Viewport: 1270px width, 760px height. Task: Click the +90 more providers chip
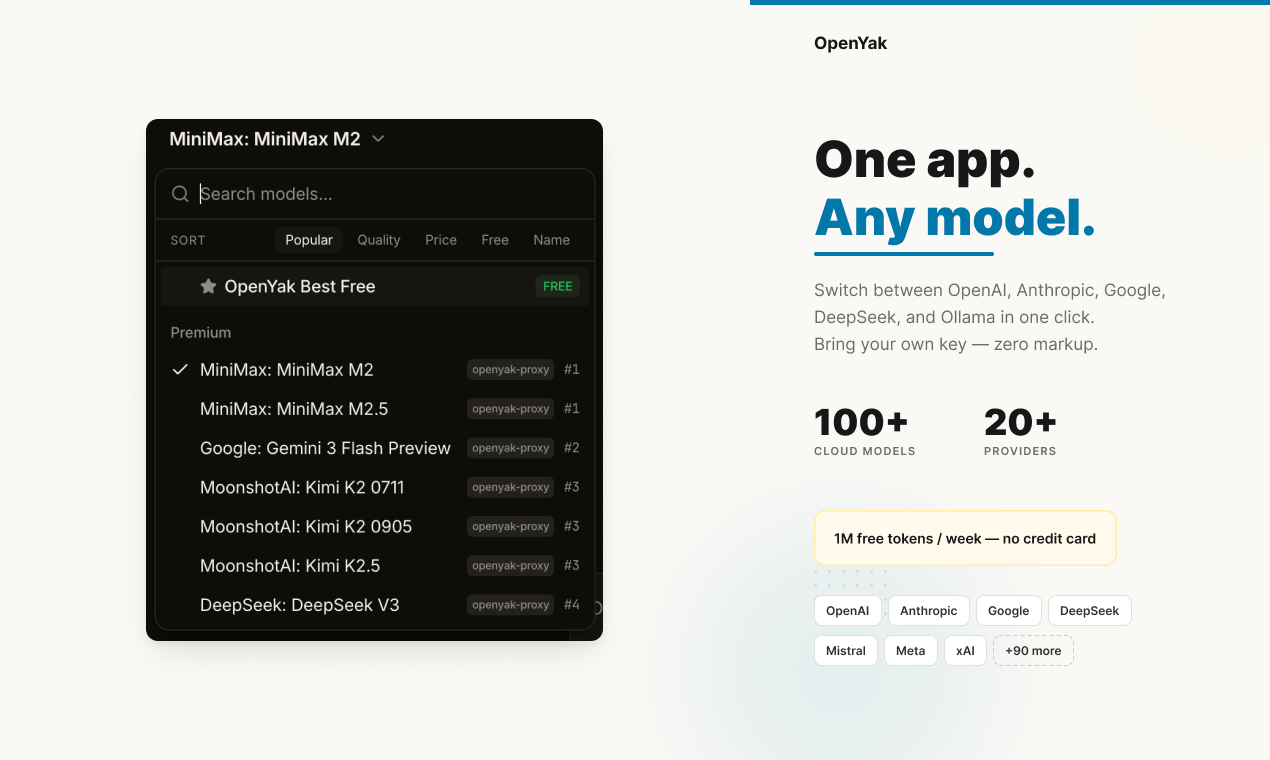click(1033, 650)
